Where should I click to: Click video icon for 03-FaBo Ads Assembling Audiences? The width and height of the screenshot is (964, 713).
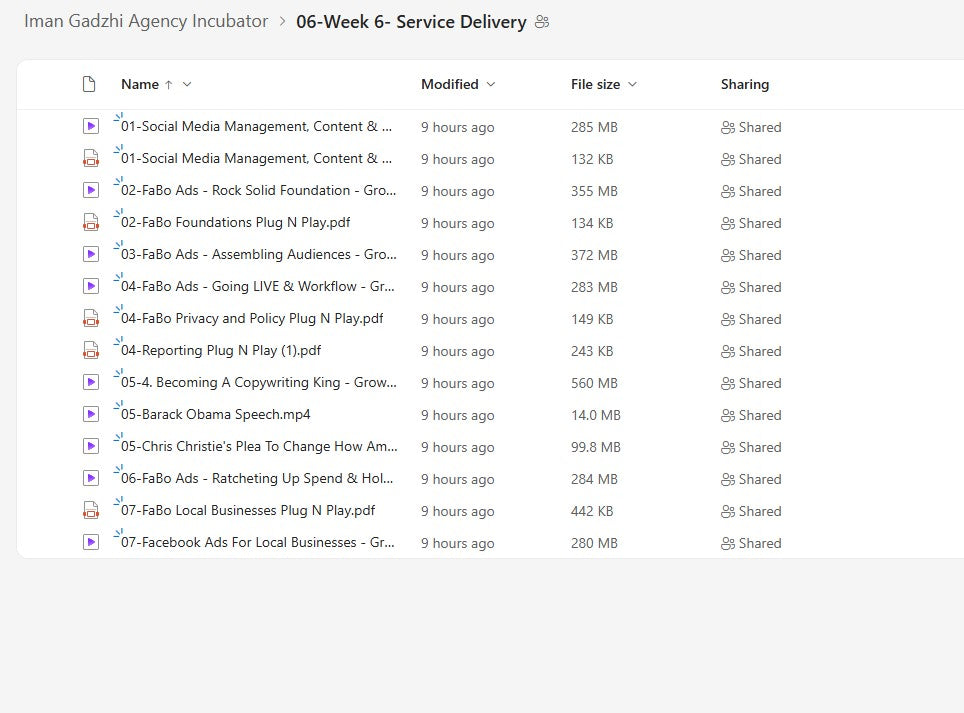pyautogui.click(x=91, y=254)
